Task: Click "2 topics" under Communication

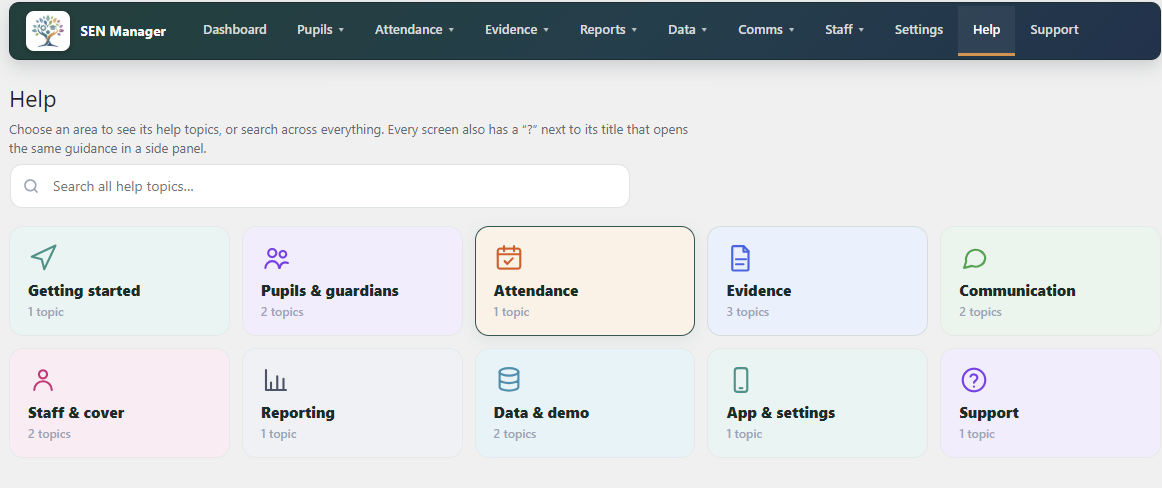Action: coord(980,312)
